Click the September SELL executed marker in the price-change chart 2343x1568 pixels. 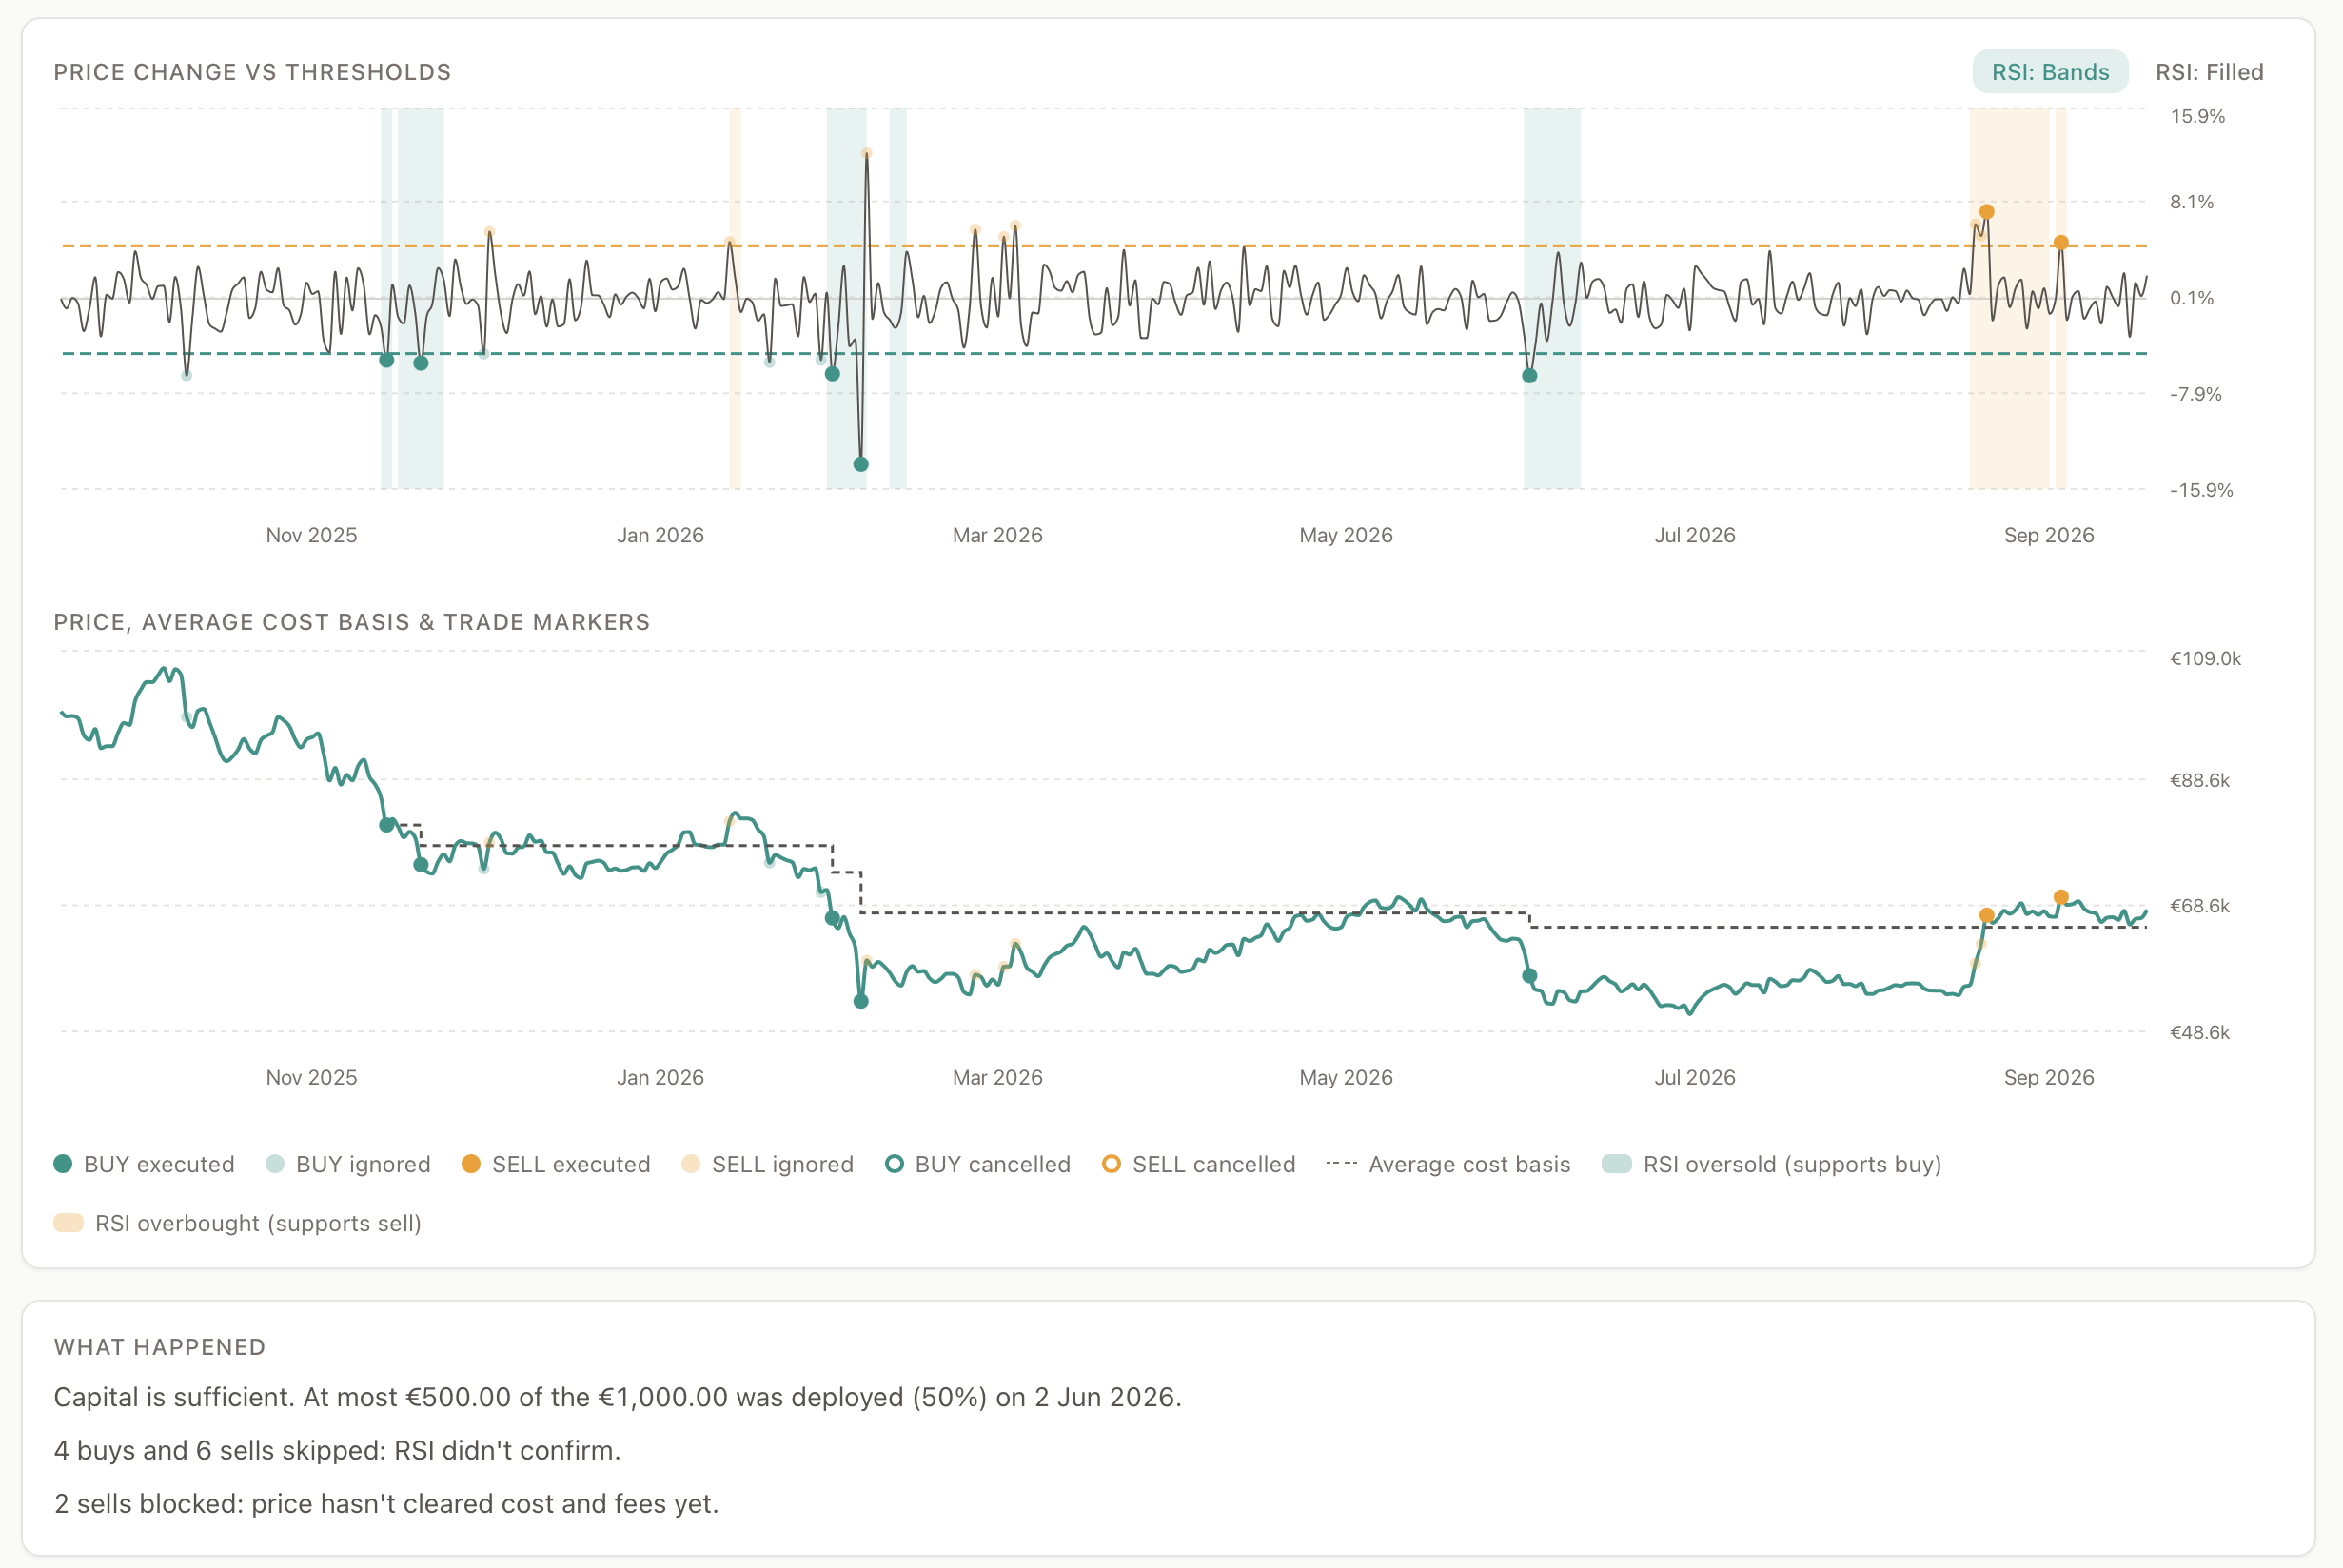[x=2061, y=242]
